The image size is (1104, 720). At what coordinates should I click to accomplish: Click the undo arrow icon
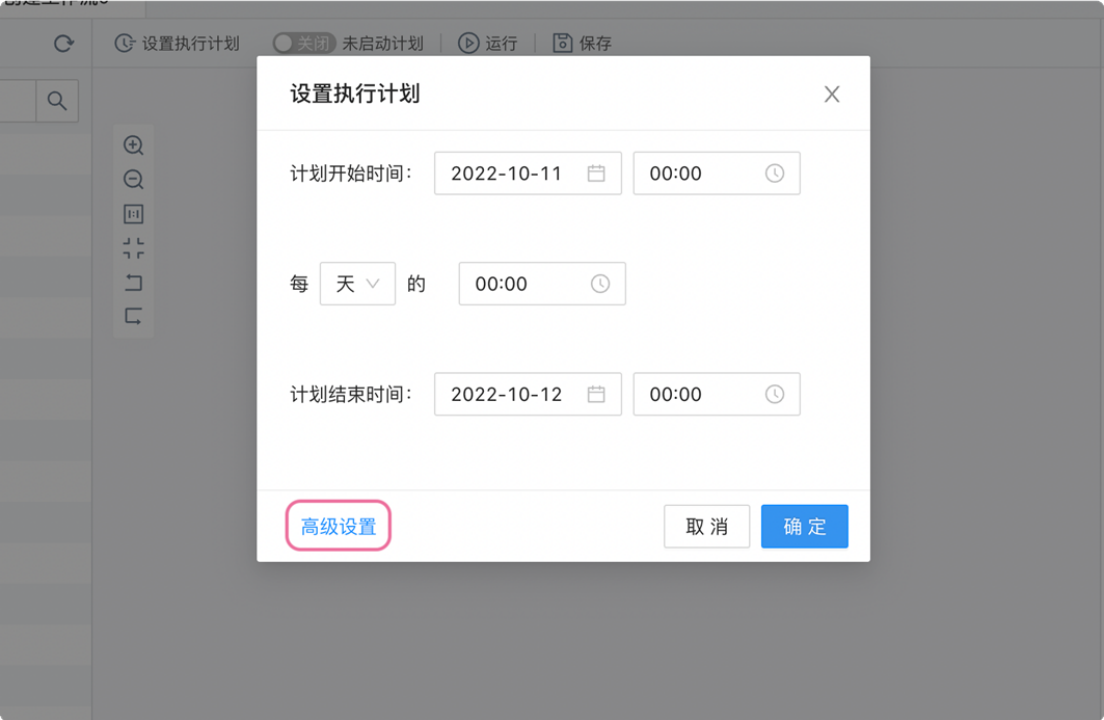click(133, 283)
